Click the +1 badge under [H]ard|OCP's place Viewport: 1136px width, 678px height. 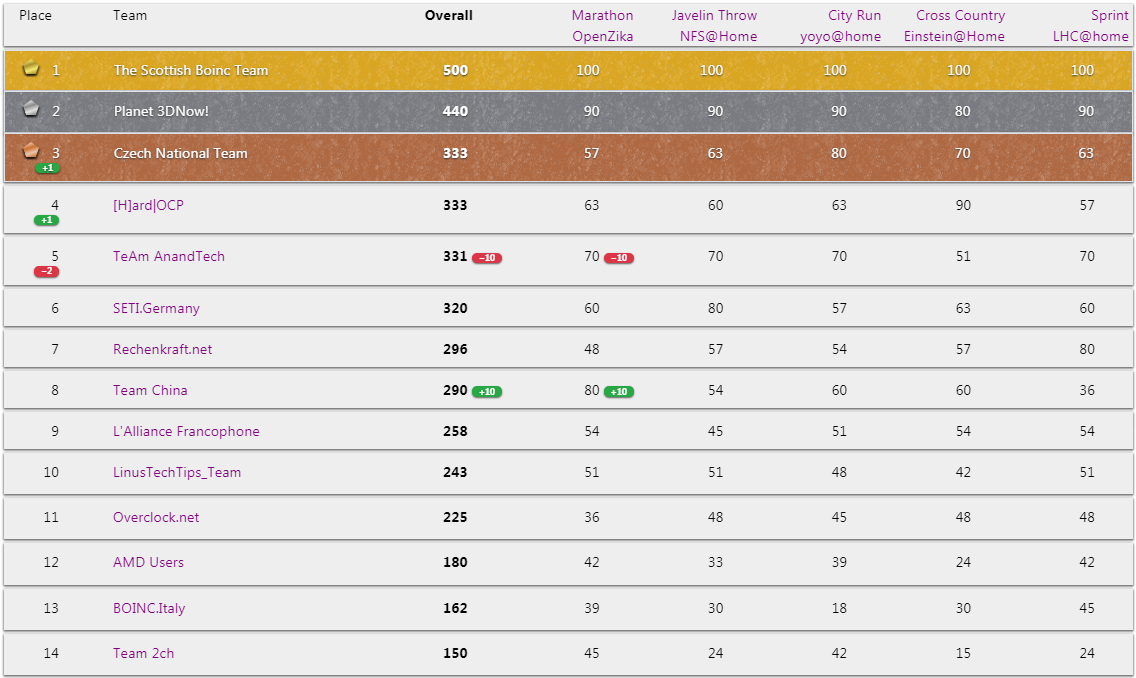[x=46, y=220]
